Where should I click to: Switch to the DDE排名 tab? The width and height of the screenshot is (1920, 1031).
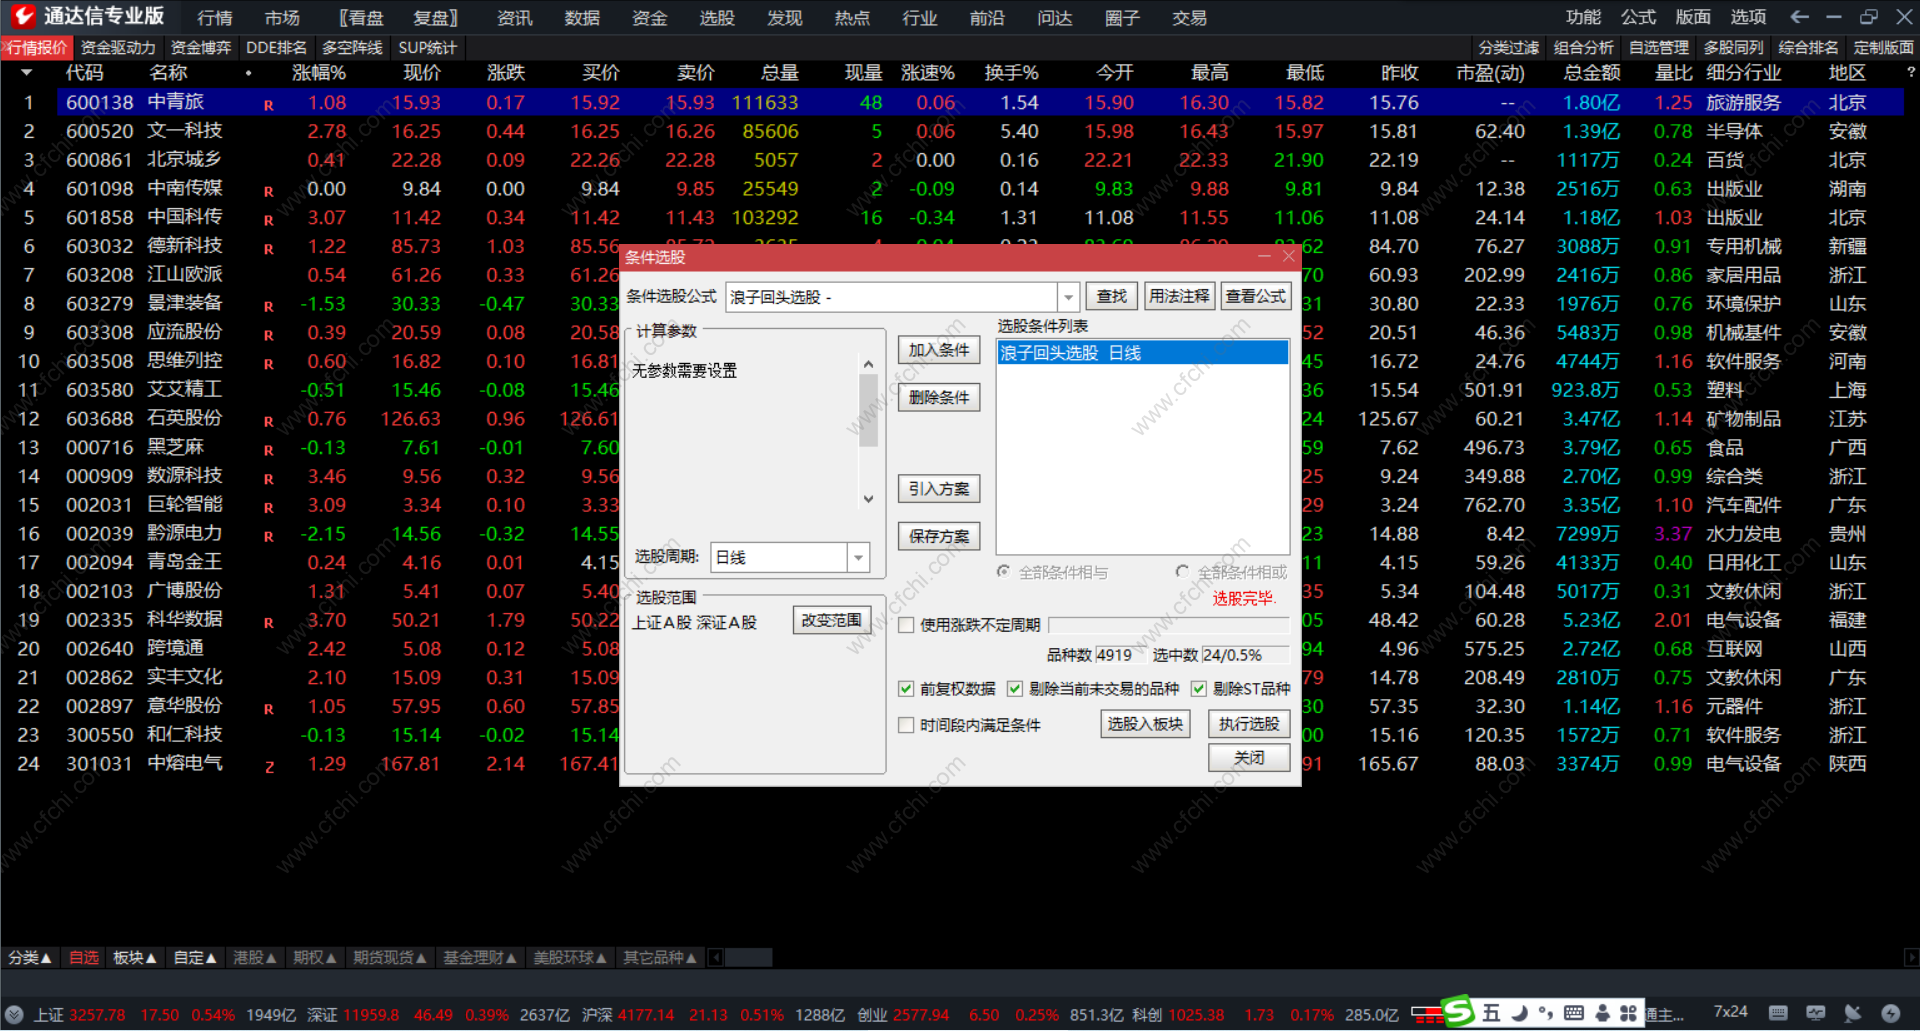(276, 48)
